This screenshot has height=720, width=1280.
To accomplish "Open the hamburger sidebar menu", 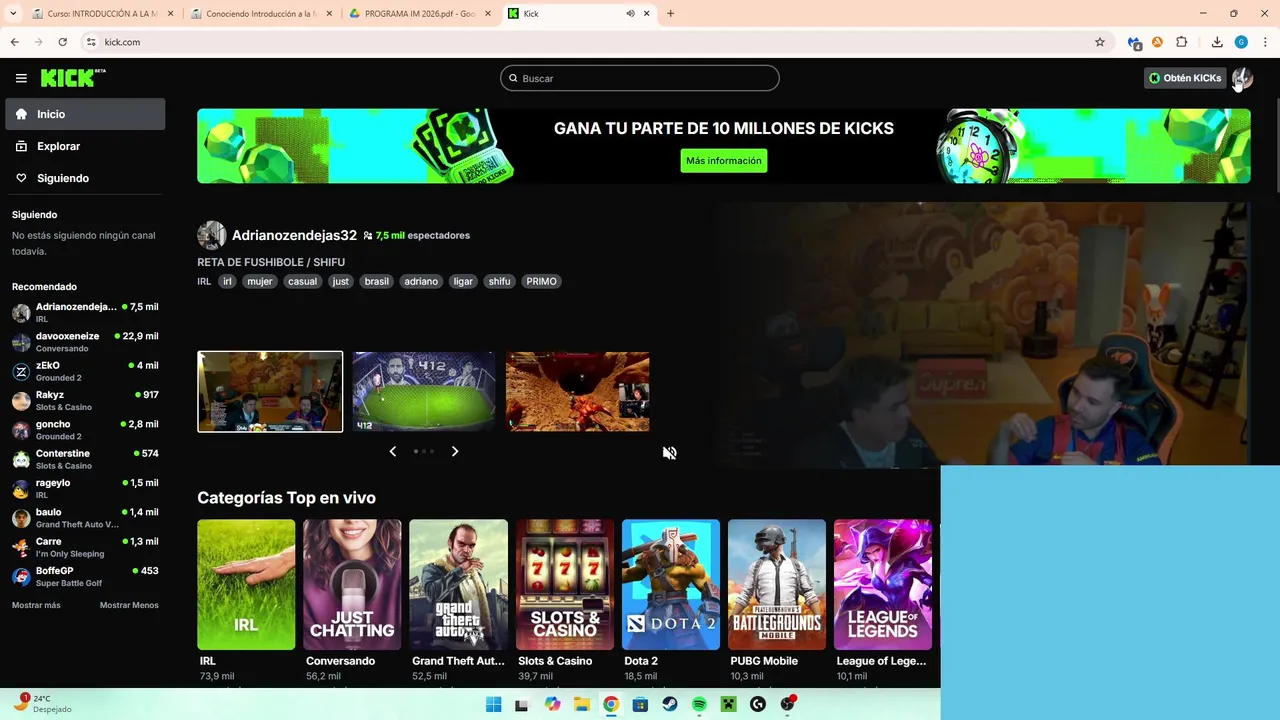I will click(x=21, y=78).
